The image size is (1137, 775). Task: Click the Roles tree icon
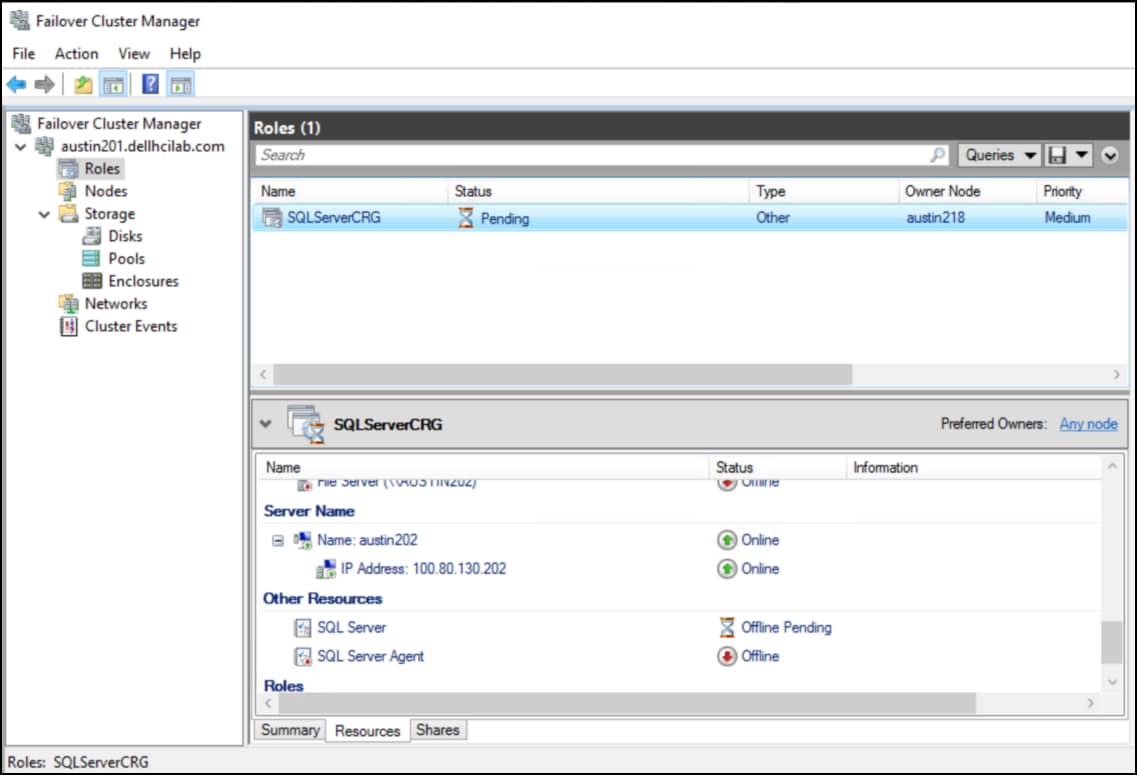pos(69,169)
